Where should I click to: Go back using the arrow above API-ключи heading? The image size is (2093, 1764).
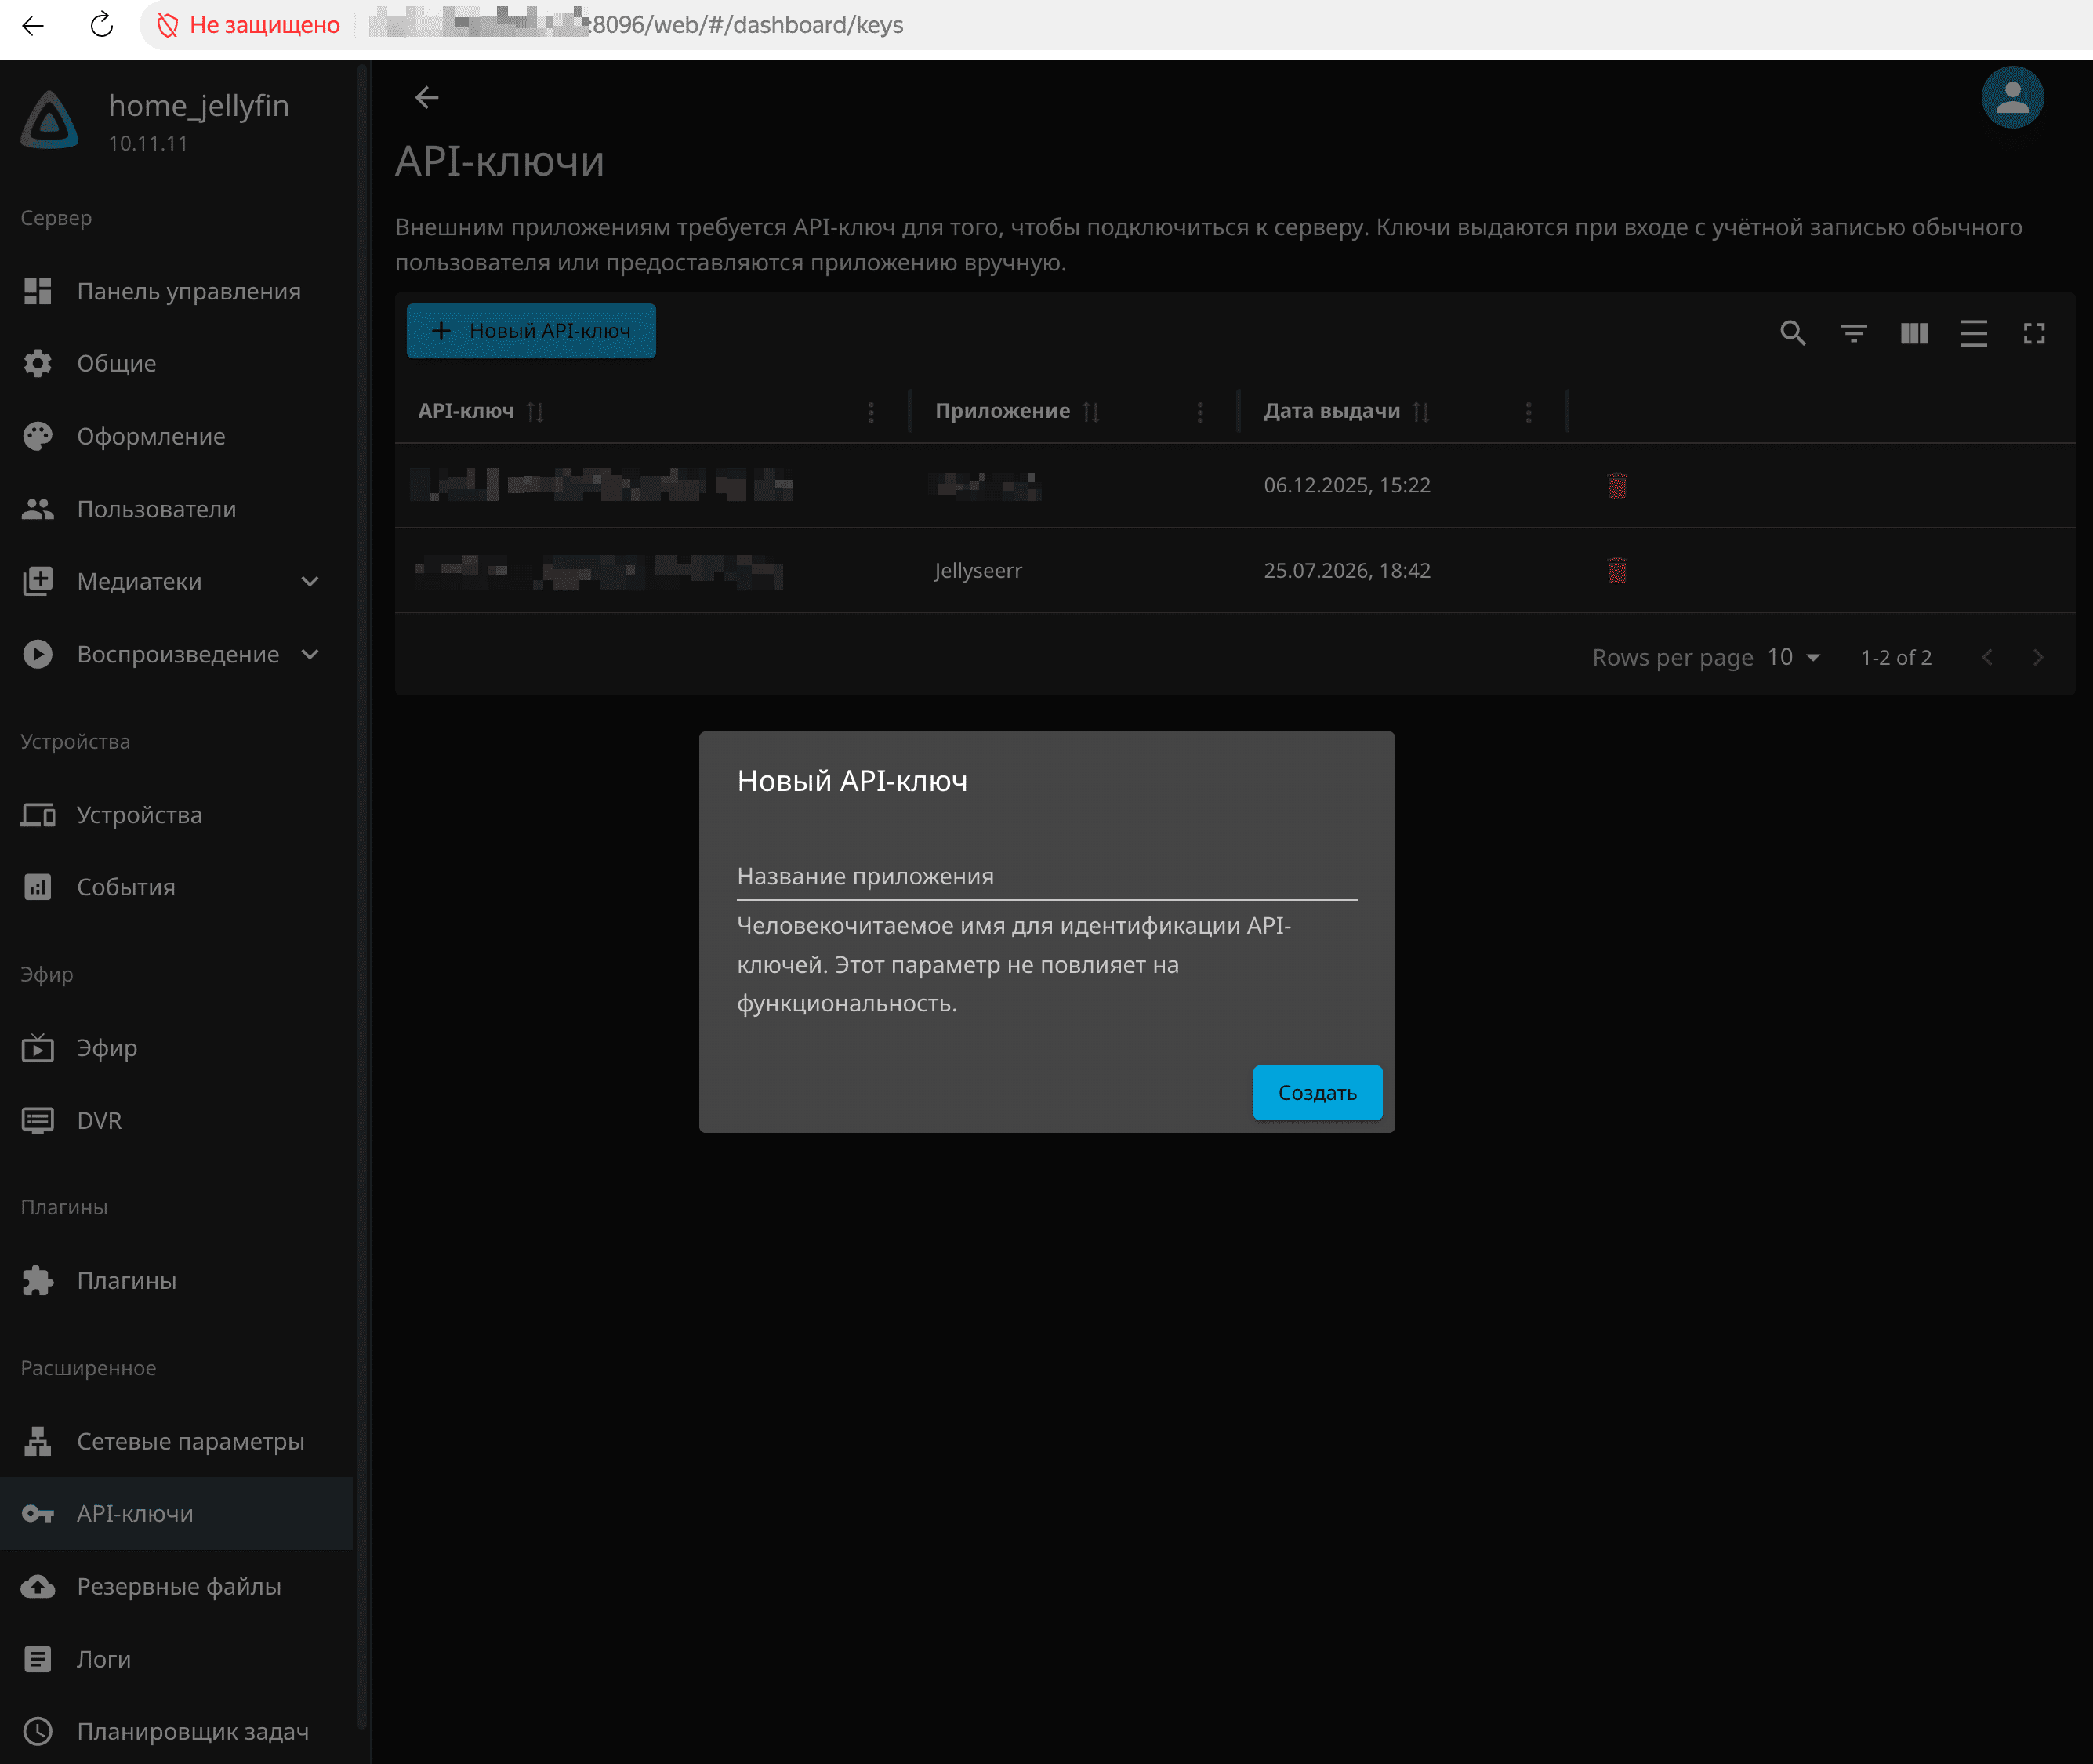[x=427, y=98]
